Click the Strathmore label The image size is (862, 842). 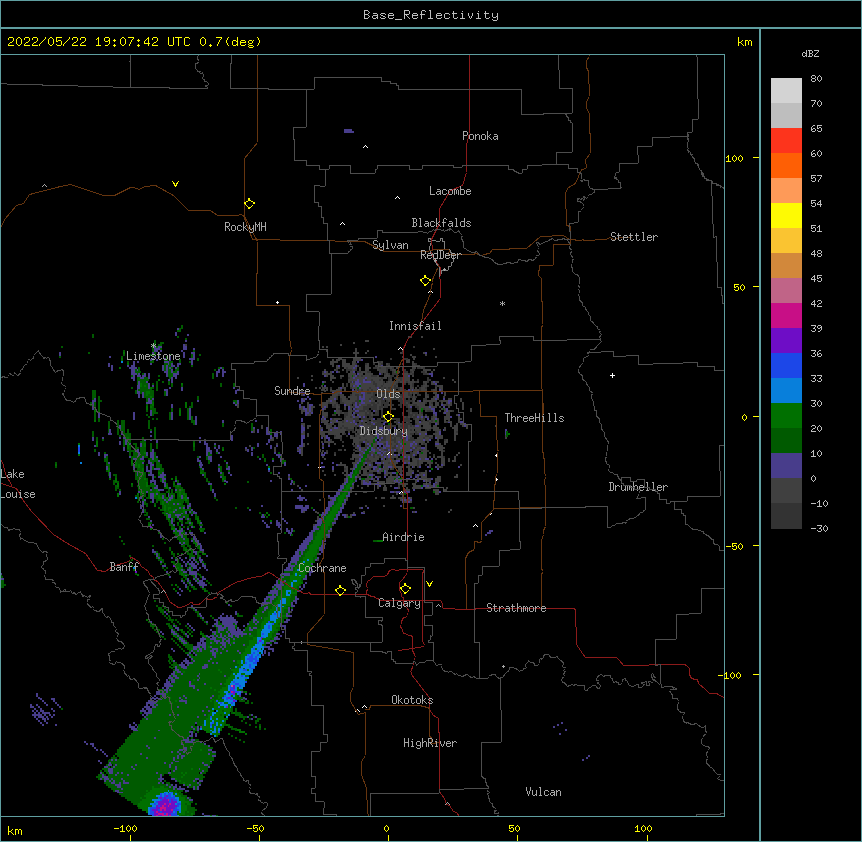516,608
